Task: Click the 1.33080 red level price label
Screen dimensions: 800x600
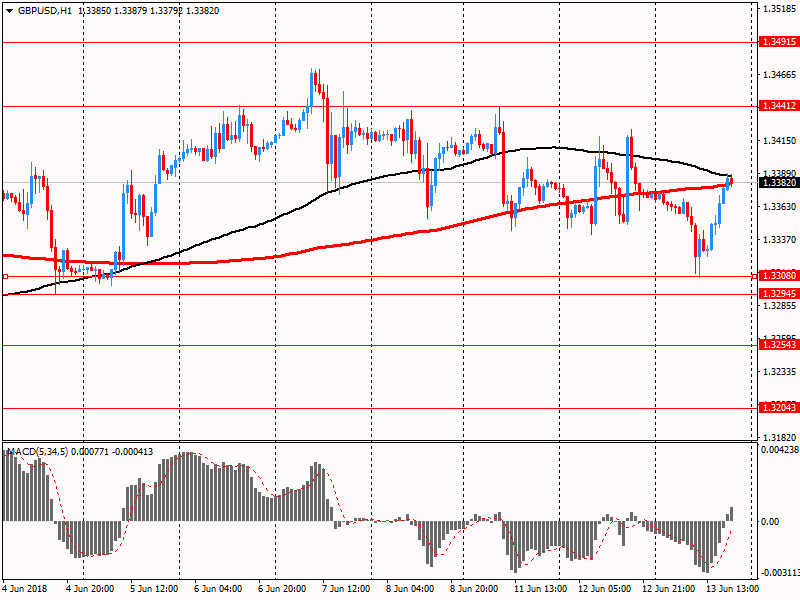Action: coord(779,276)
